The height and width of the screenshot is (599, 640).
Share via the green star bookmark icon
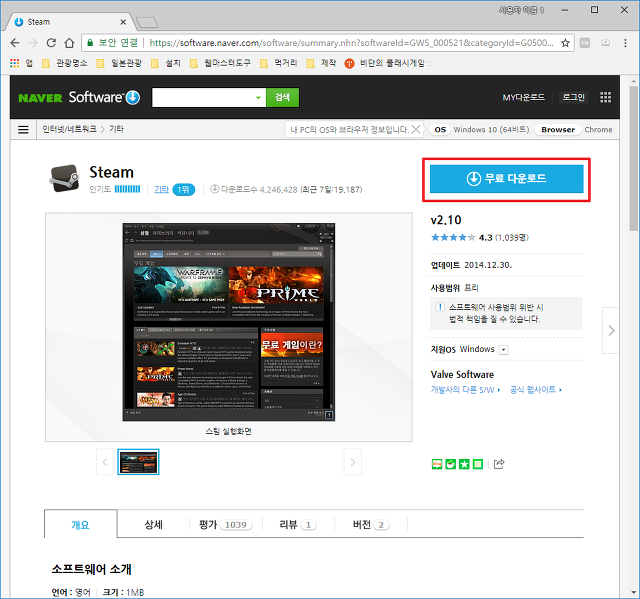[464, 464]
